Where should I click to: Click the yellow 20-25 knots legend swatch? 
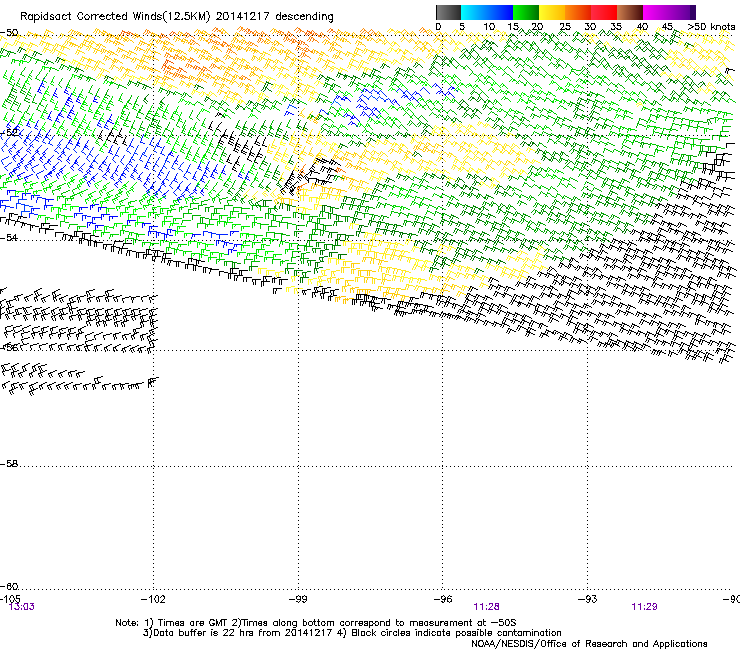552,12
